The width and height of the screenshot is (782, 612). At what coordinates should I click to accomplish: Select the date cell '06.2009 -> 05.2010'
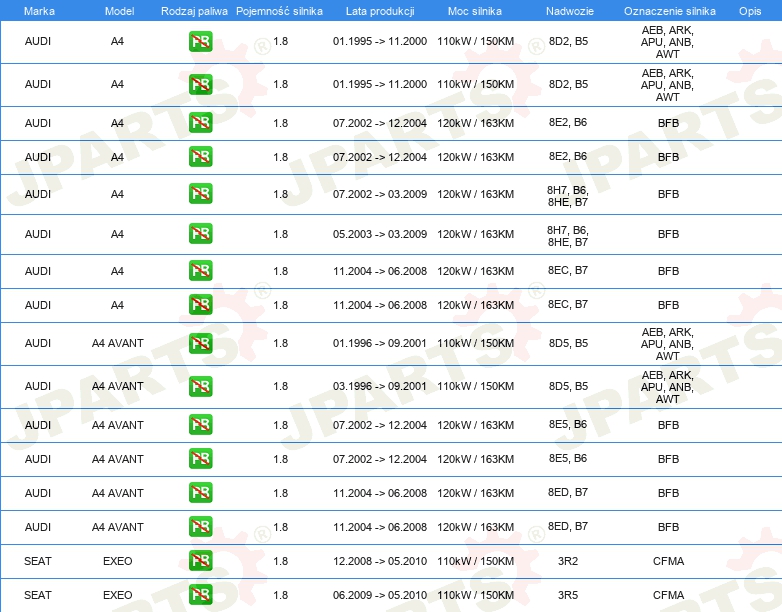click(380, 595)
